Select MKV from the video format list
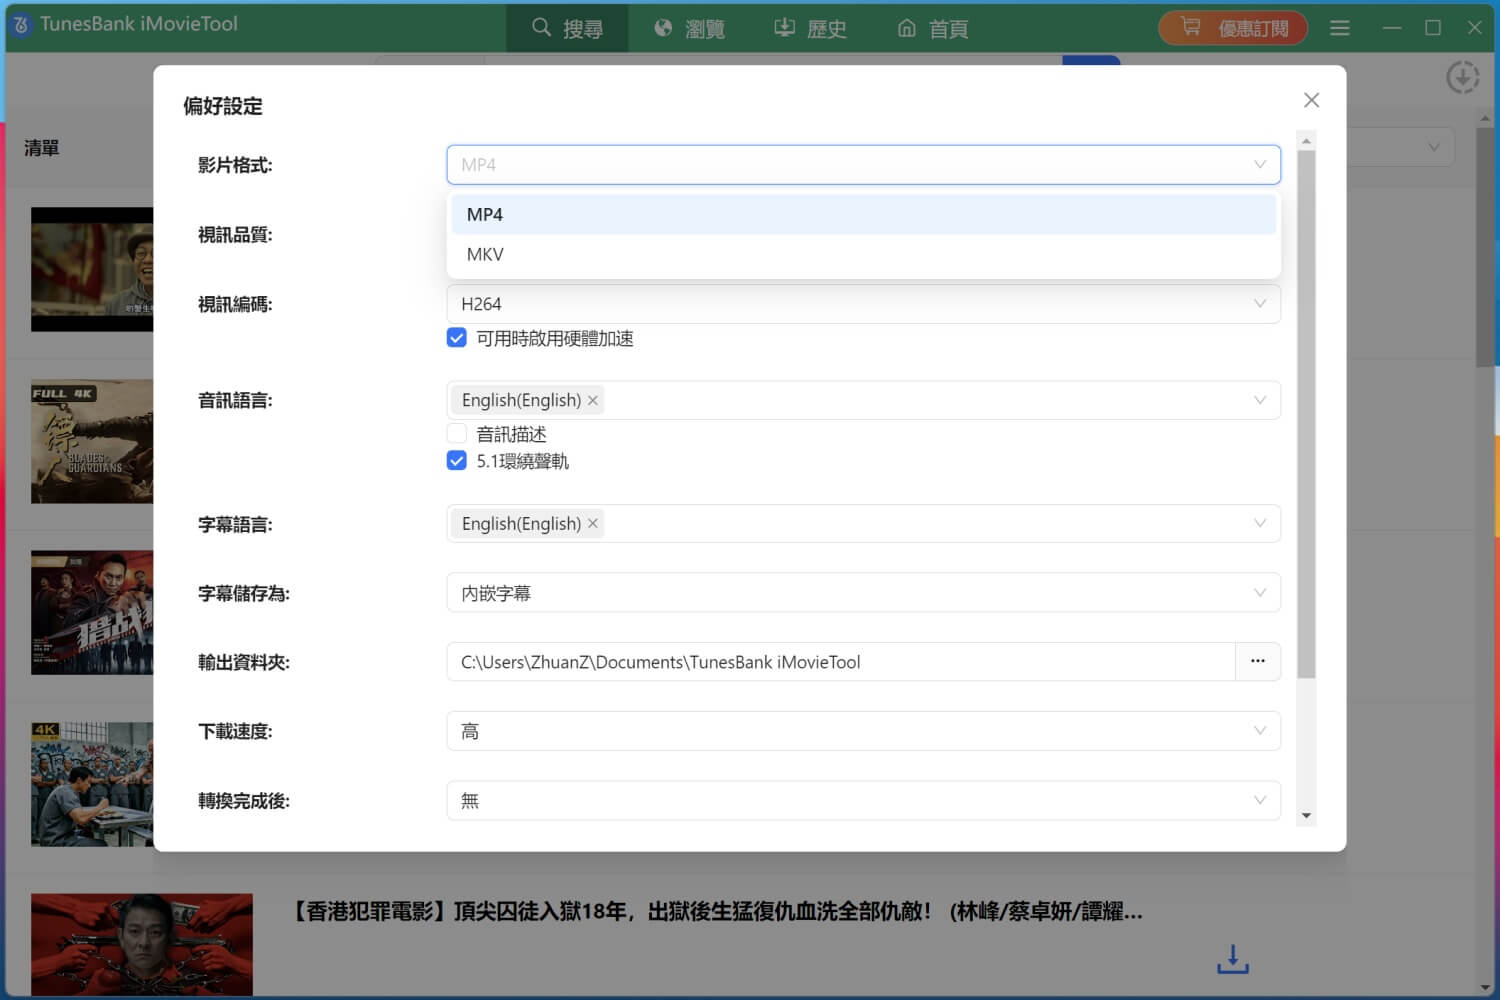Screen dimensions: 1500x1000 click(485, 255)
